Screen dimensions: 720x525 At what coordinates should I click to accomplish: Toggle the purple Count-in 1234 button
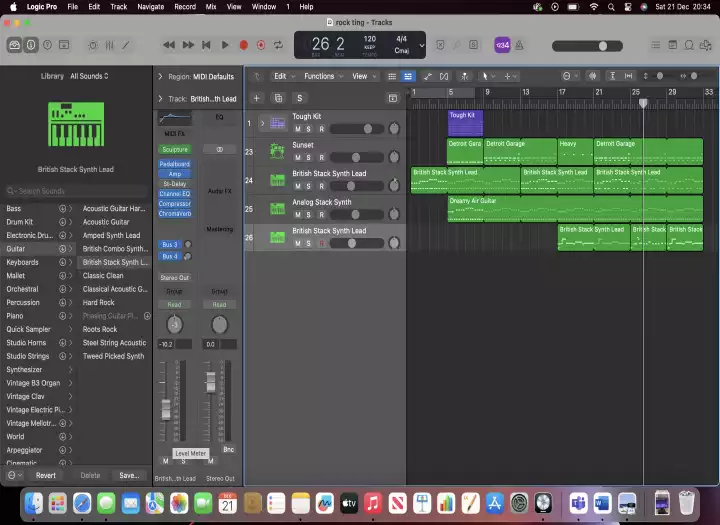(x=502, y=45)
